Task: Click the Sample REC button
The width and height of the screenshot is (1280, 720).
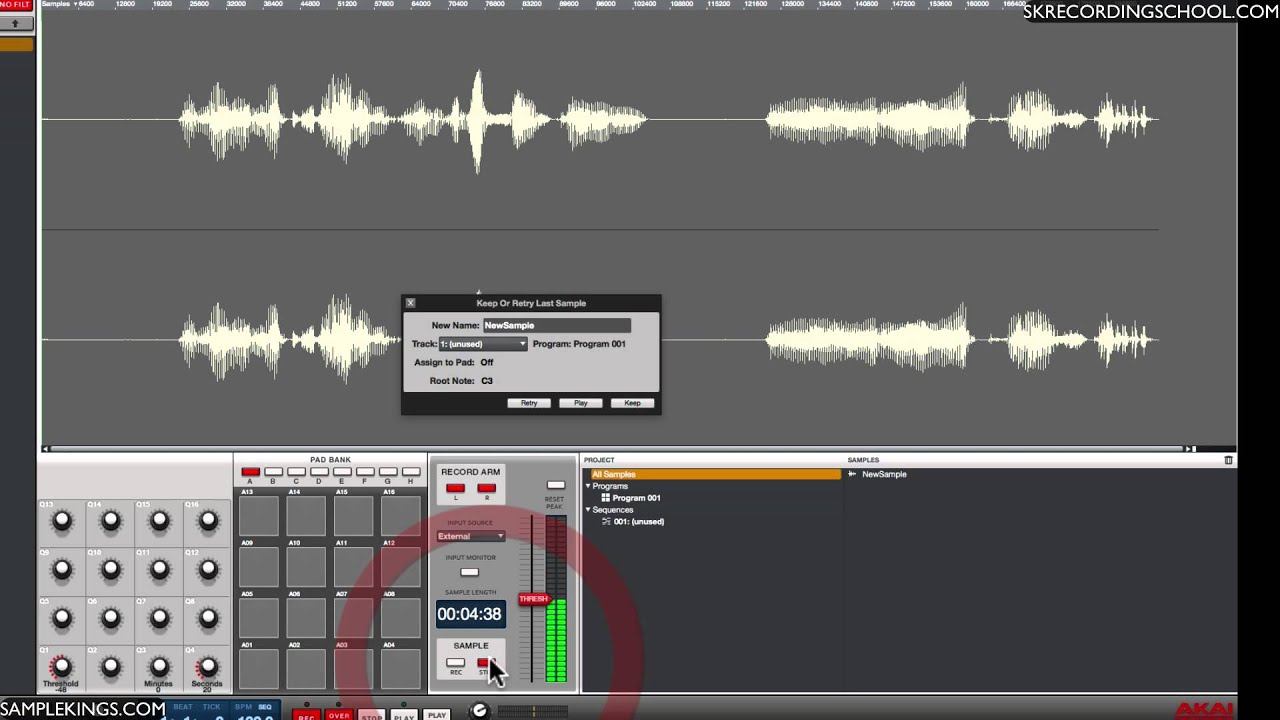Action: pyautogui.click(x=455, y=663)
